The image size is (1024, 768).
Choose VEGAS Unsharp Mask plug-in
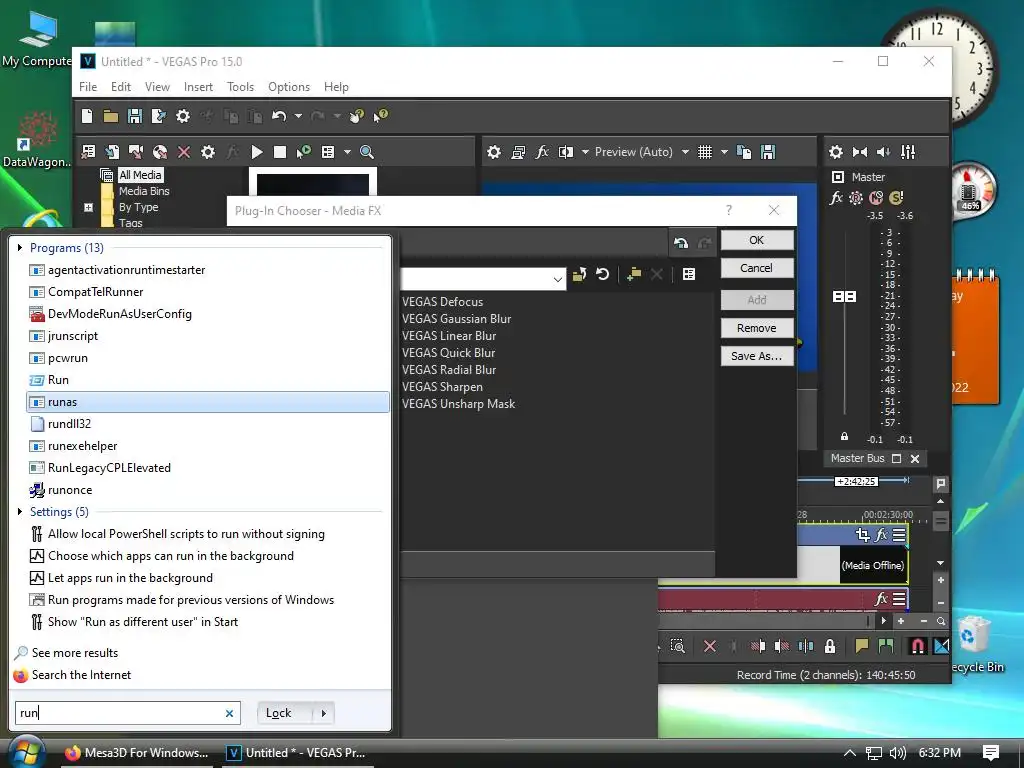[458, 404]
